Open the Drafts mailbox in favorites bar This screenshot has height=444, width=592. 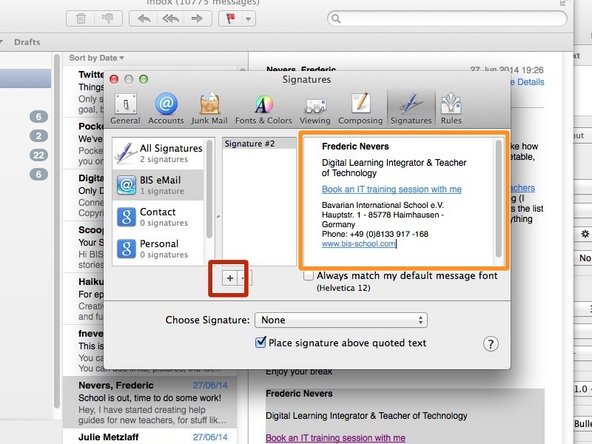pos(27,42)
